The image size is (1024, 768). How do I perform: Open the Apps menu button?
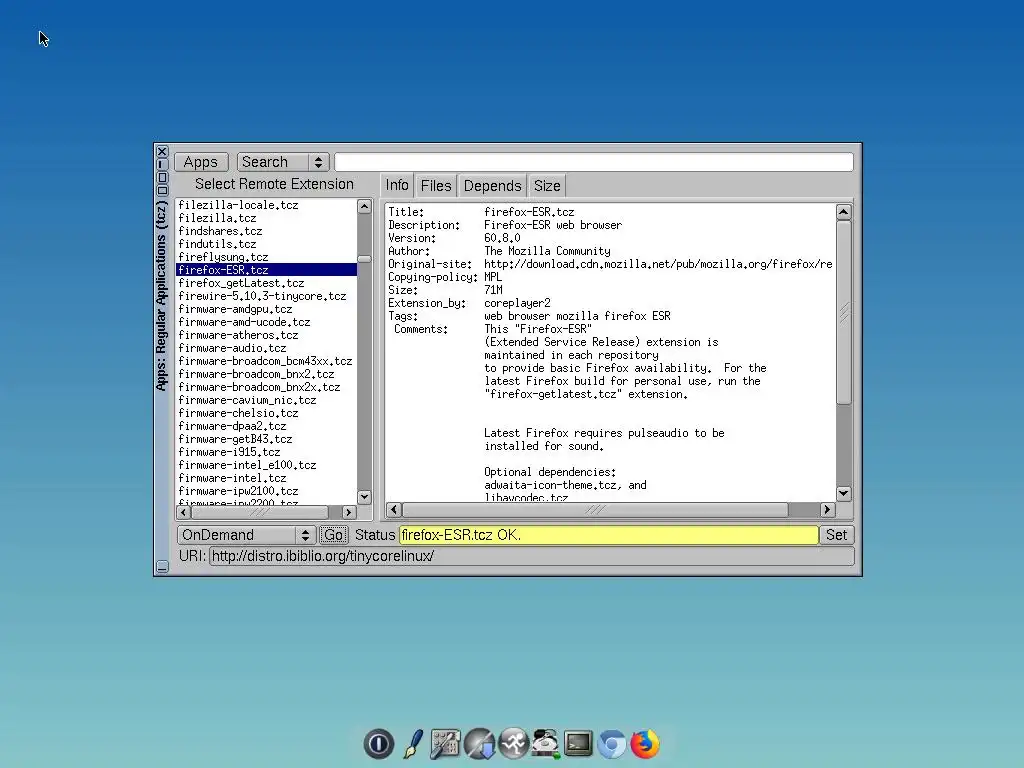click(200, 162)
